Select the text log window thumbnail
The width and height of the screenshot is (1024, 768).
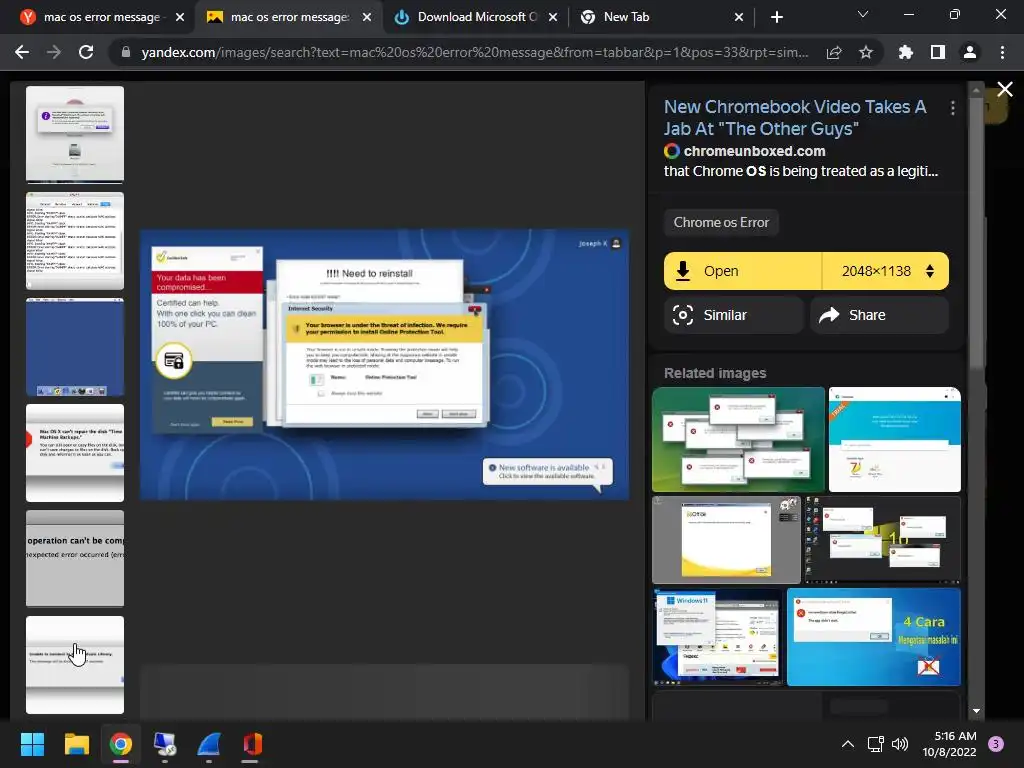[x=74, y=240]
